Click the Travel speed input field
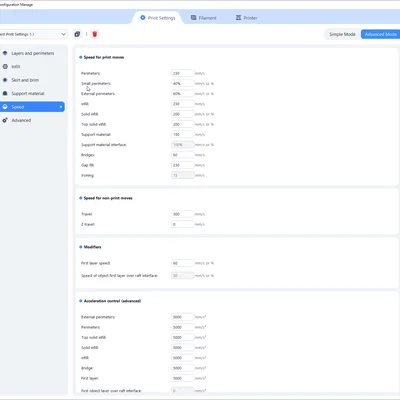 tap(182, 214)
